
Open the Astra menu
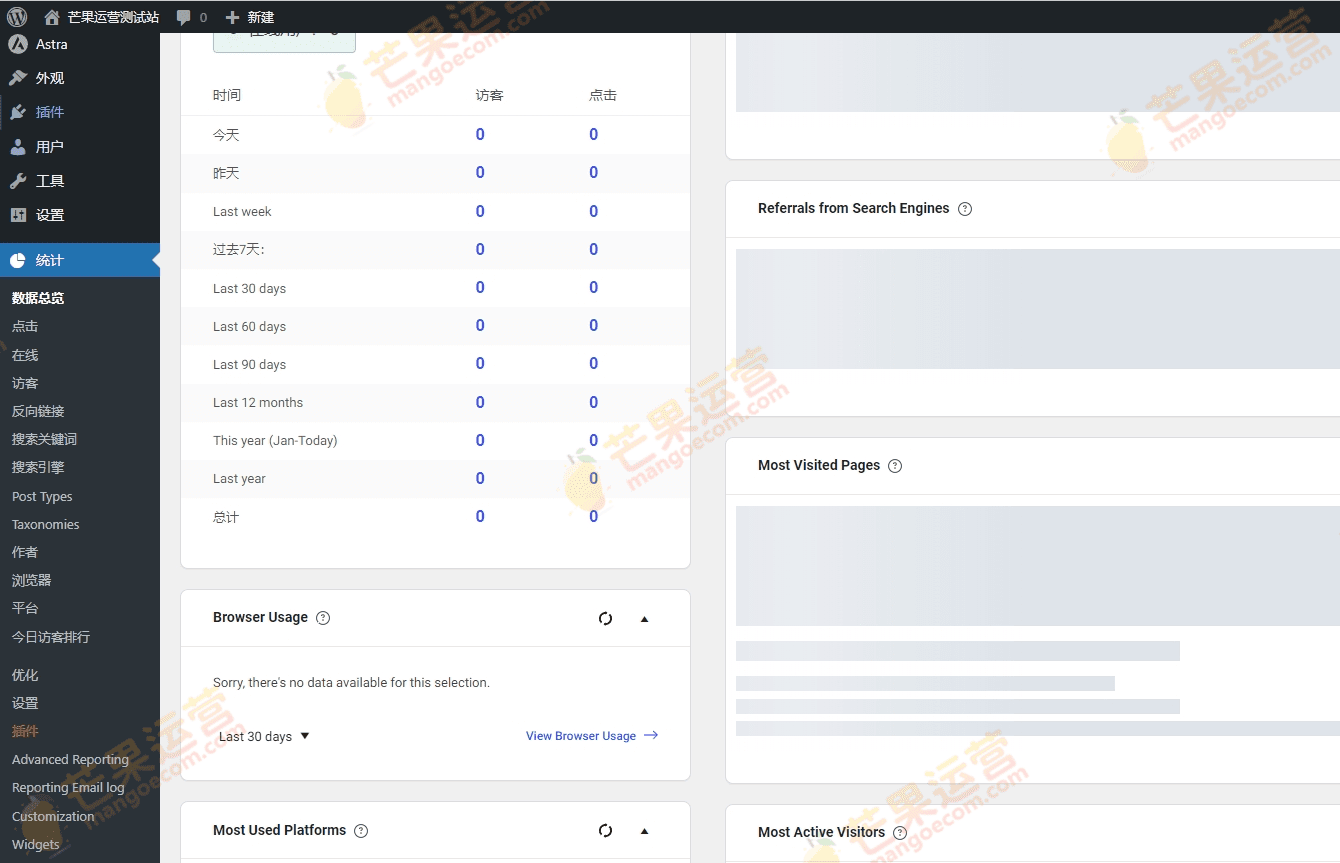tap(80, 44)
